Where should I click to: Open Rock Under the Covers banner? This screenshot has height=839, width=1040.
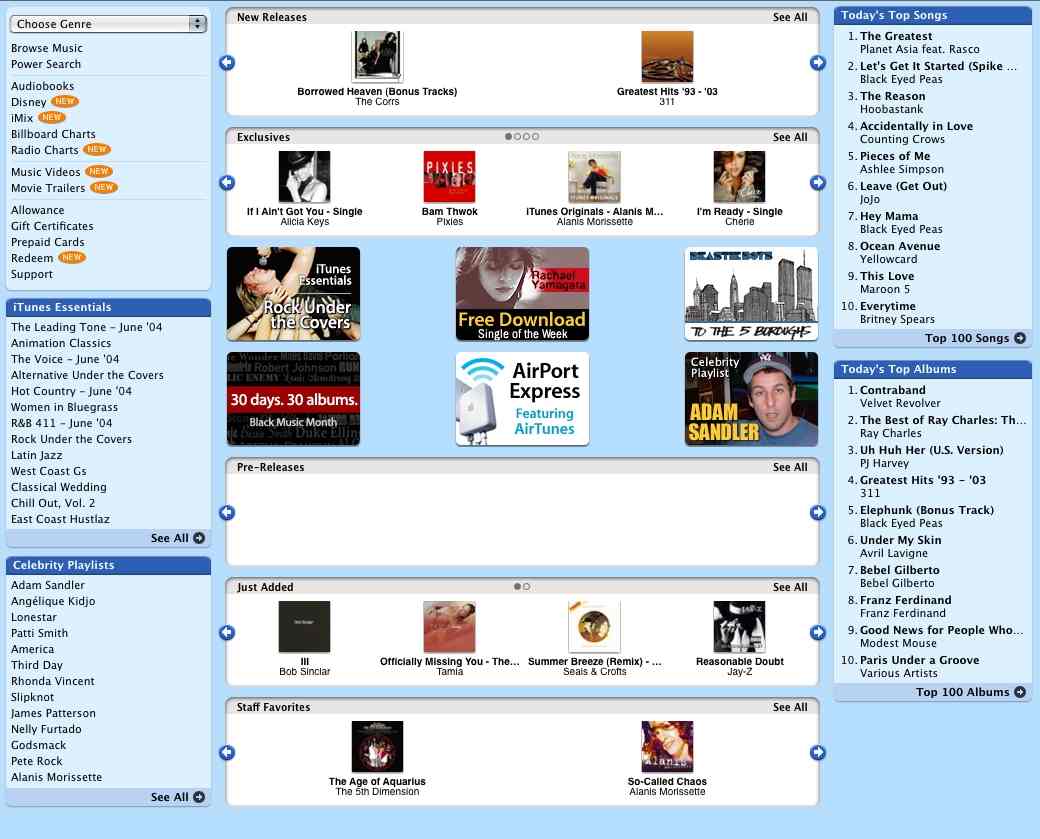tap(293, 294)
